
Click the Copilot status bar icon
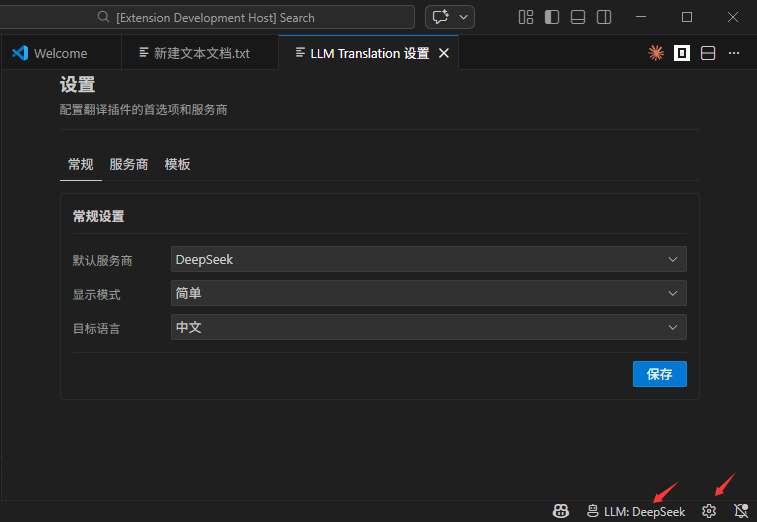[x=561, y=511]
